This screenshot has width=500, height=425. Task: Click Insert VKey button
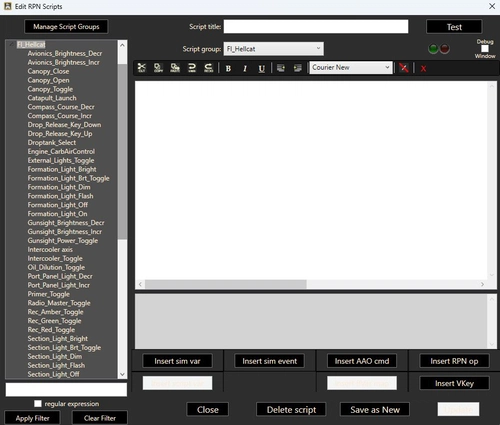point(454,383)
